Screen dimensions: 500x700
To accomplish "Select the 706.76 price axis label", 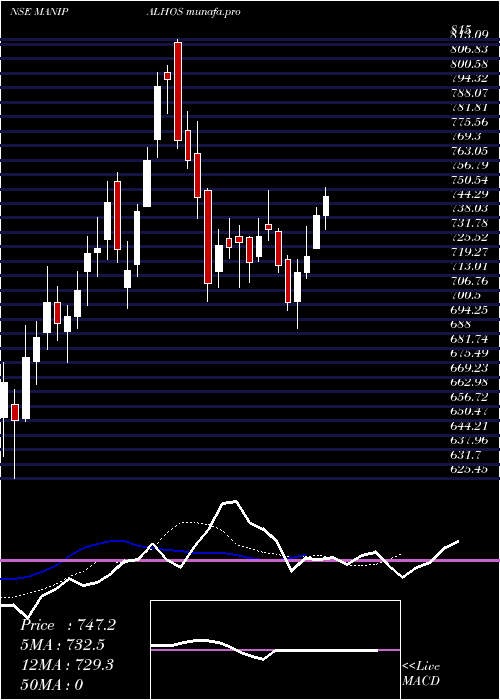I will (469, 281).
